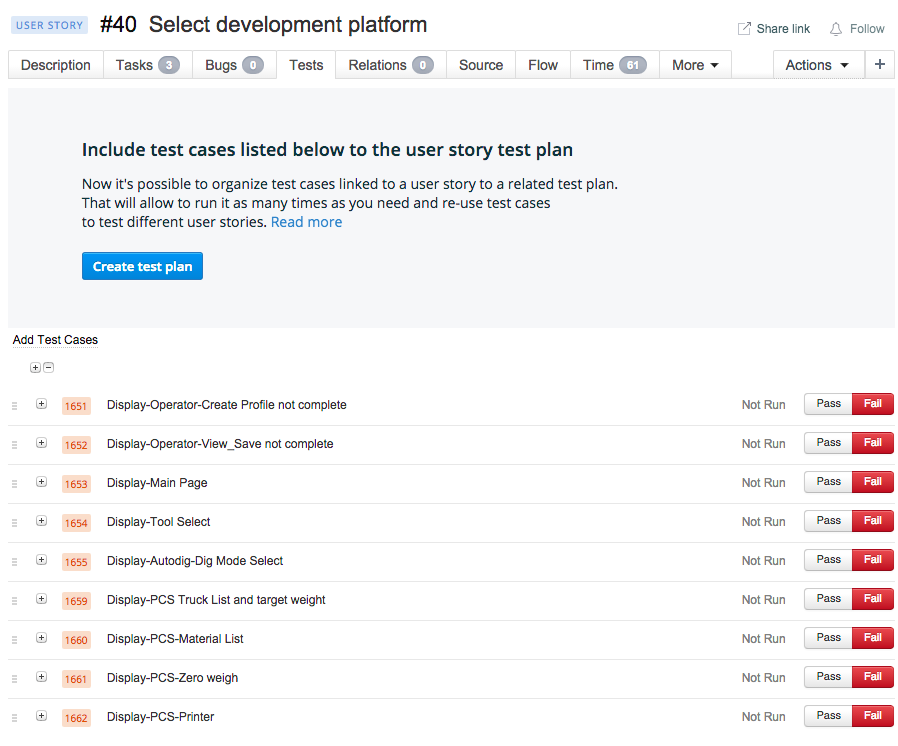Click the Share link icon

(x=743, y=29)
